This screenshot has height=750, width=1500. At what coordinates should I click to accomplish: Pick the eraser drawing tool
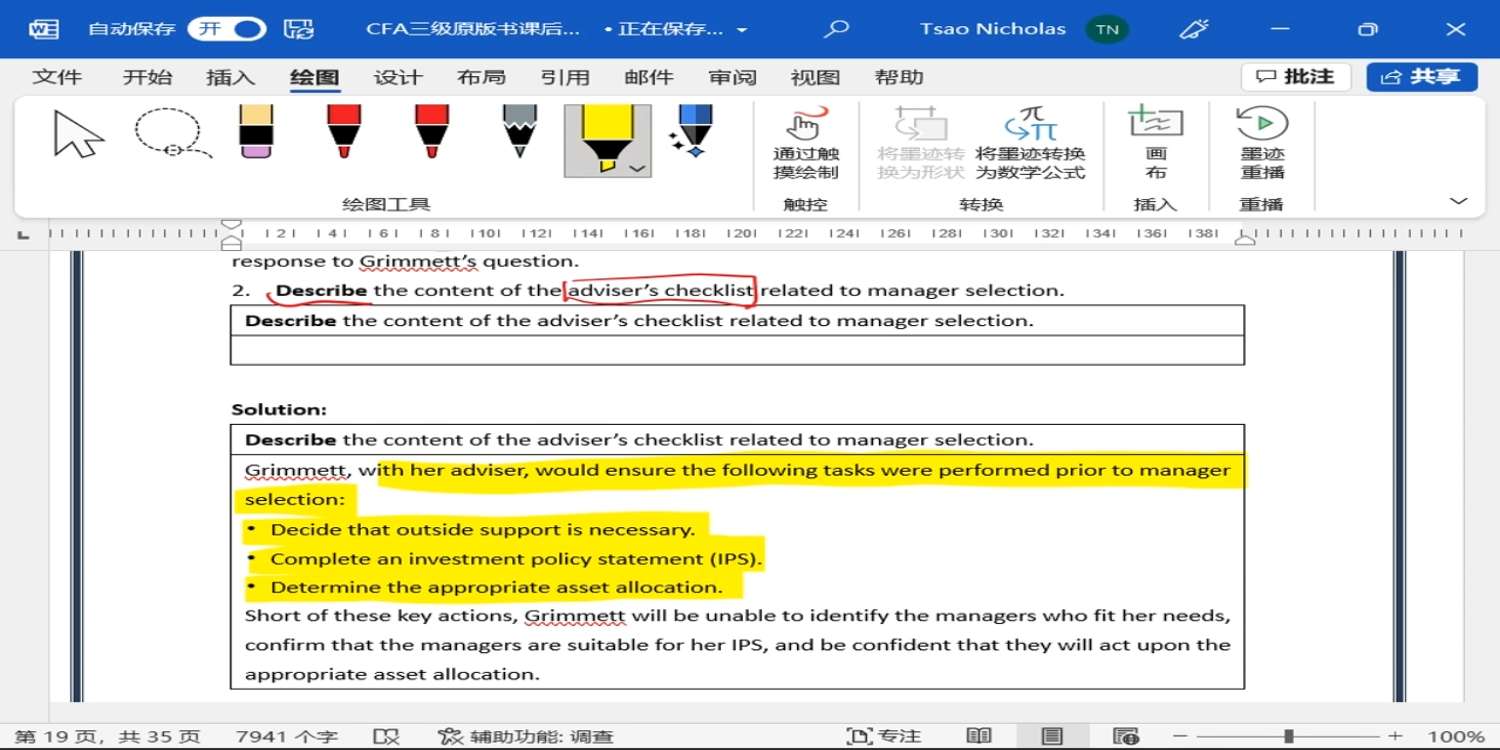tap(257, 132)
